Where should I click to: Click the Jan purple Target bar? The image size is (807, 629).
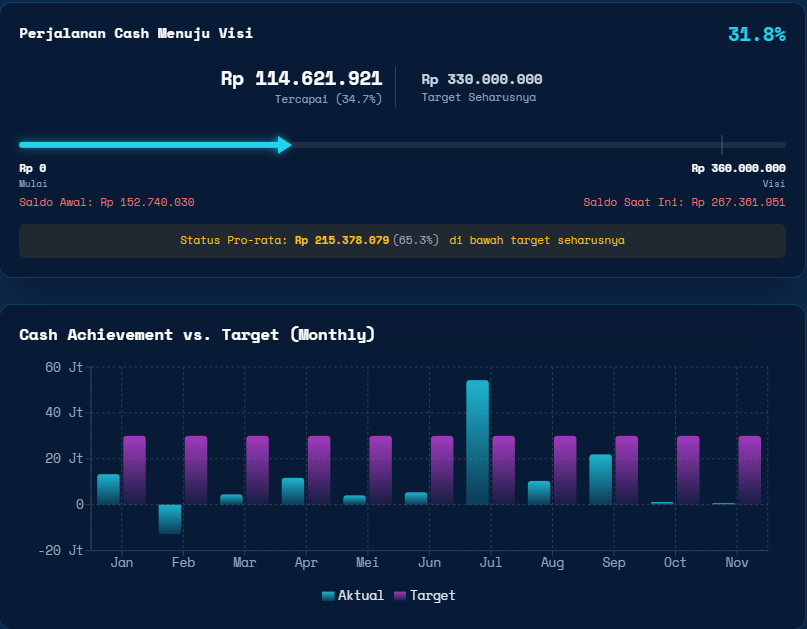coord(134,470)
